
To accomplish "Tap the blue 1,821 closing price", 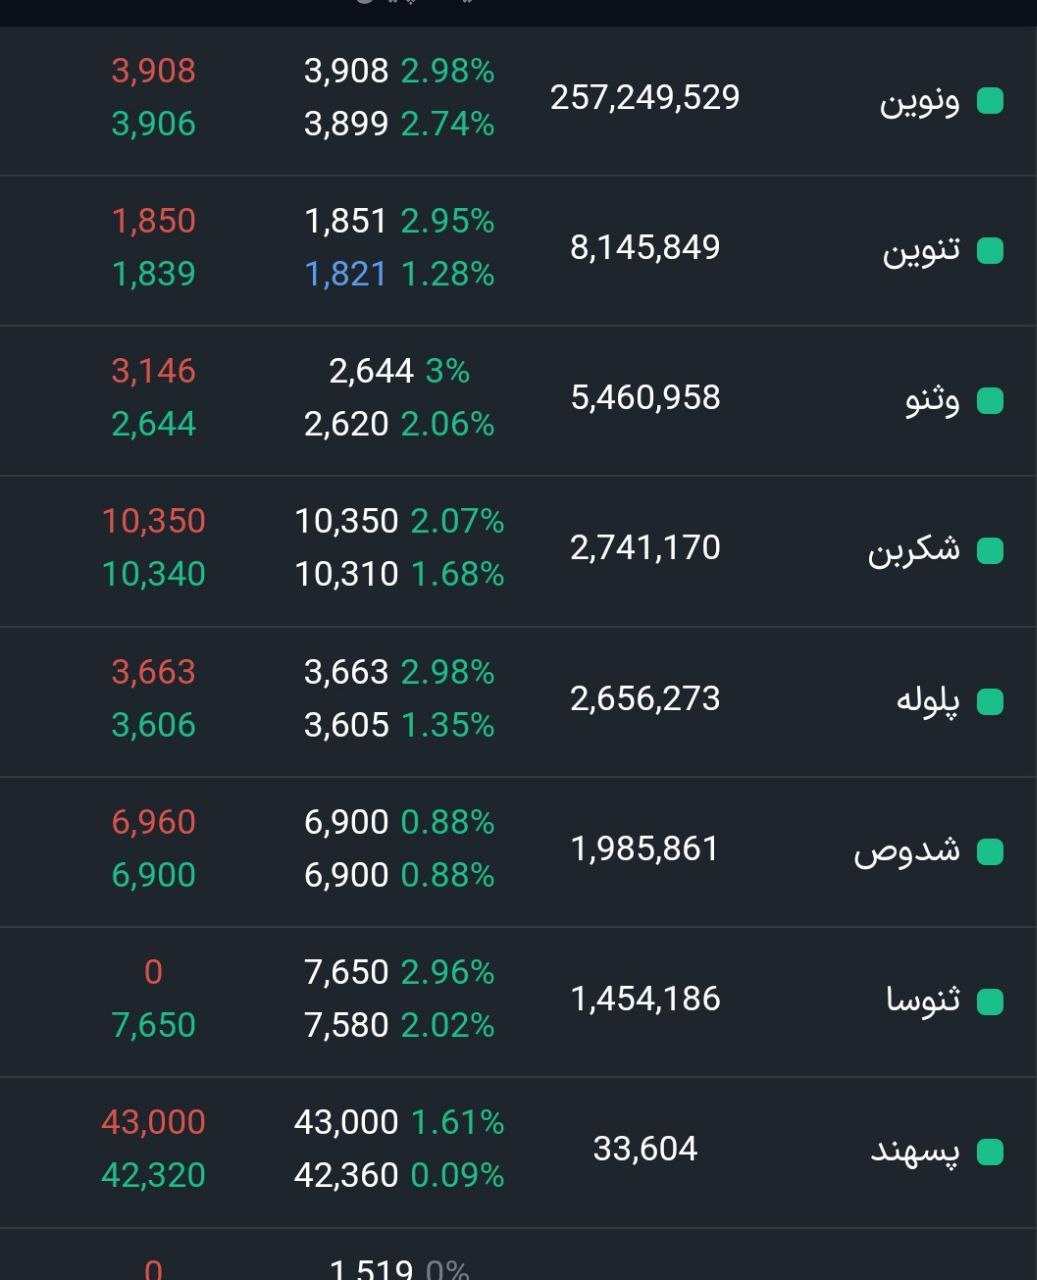I will [345, 274].
